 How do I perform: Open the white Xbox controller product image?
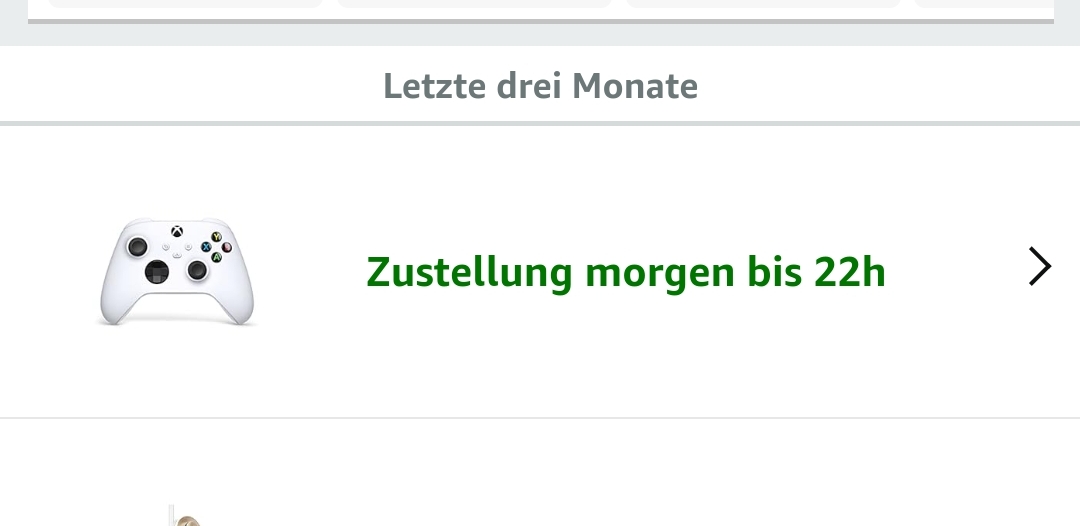pos(177,271)
